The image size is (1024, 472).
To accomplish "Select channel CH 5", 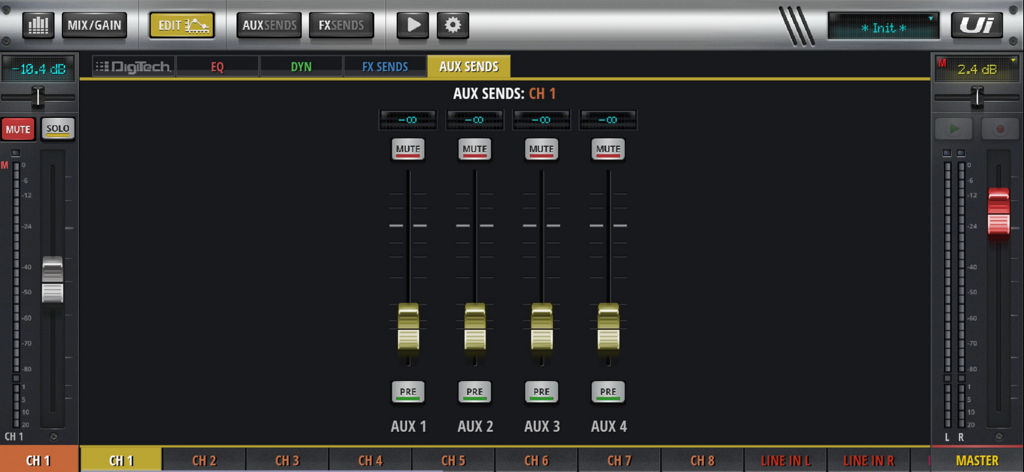I will click(453, 460).
